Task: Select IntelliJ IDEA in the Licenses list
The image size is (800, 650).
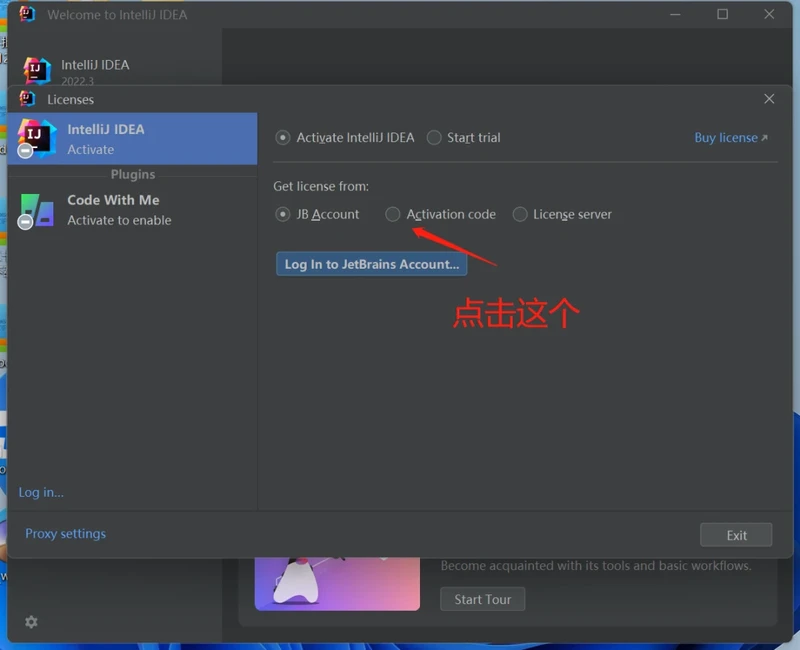Action: (132, 139)
